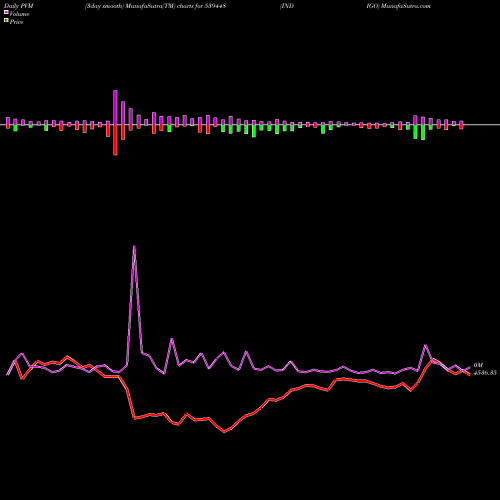This screenshot has height=500, width=500.
Task: Click the magenta Volume legend swatch
Action: point(6,13)
